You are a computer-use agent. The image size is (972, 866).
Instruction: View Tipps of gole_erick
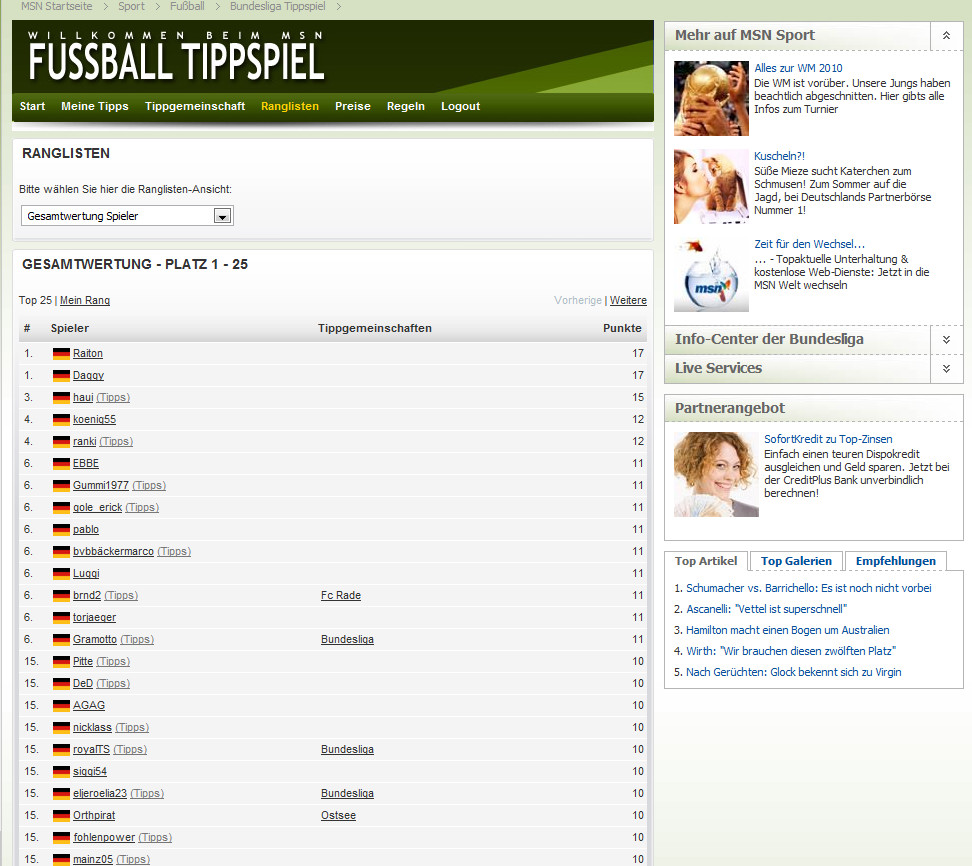click(x=142, y=507)
